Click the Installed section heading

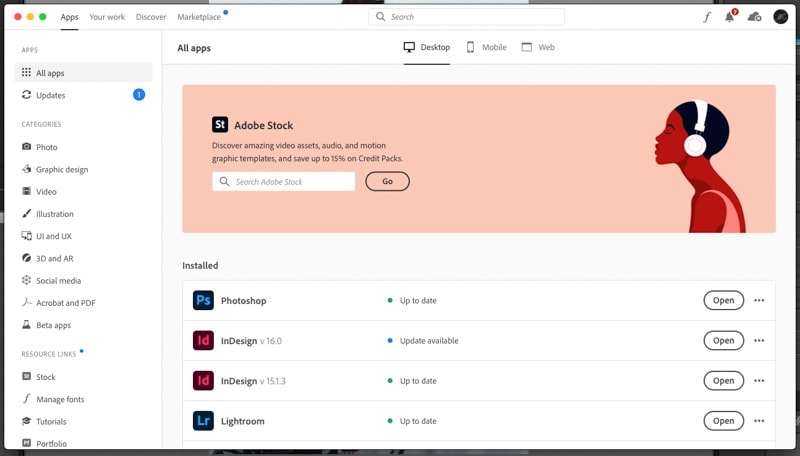click(200, 265)
